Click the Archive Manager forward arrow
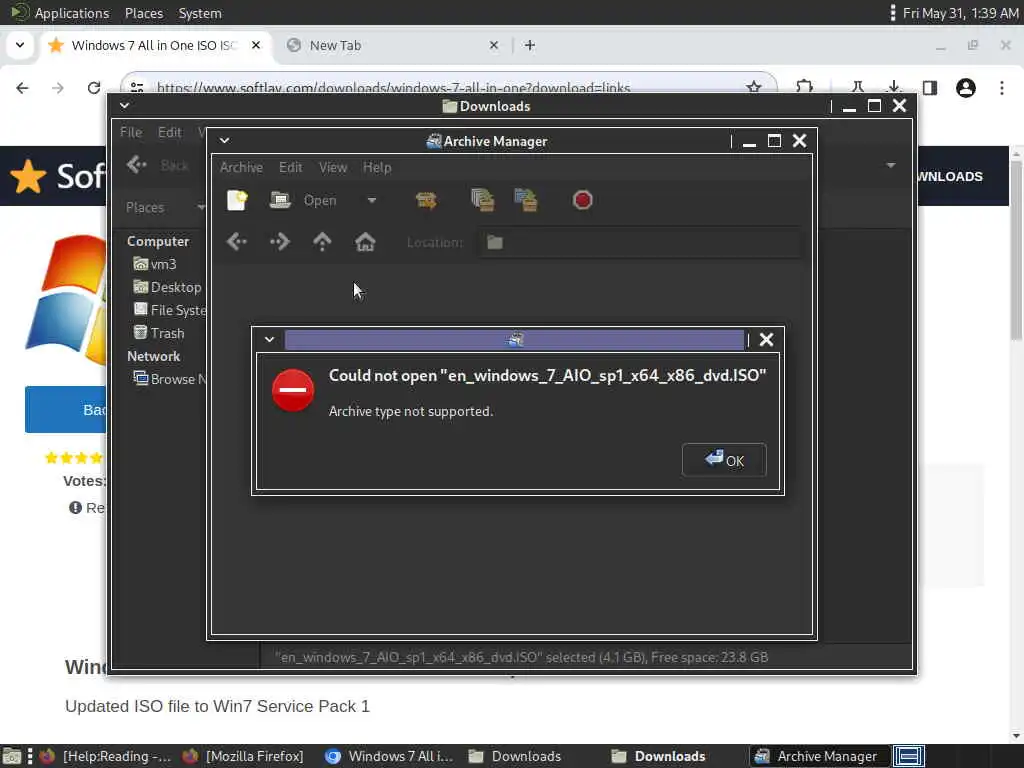1024x768 pixels. point(280,242)
